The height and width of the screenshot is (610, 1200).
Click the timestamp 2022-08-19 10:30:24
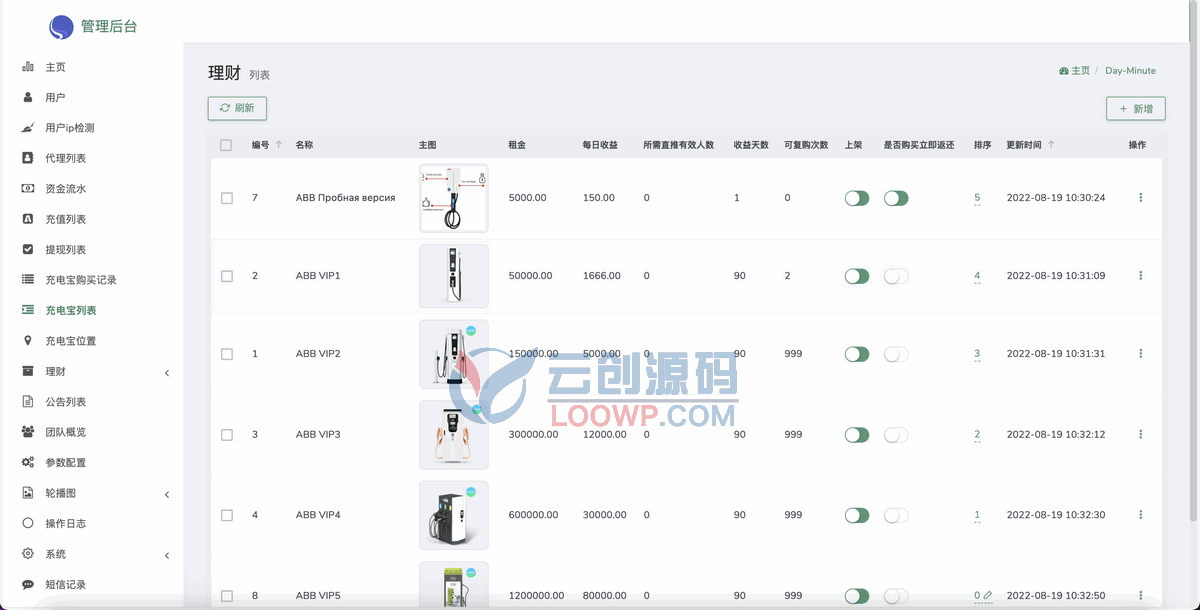click(1056, 198)
